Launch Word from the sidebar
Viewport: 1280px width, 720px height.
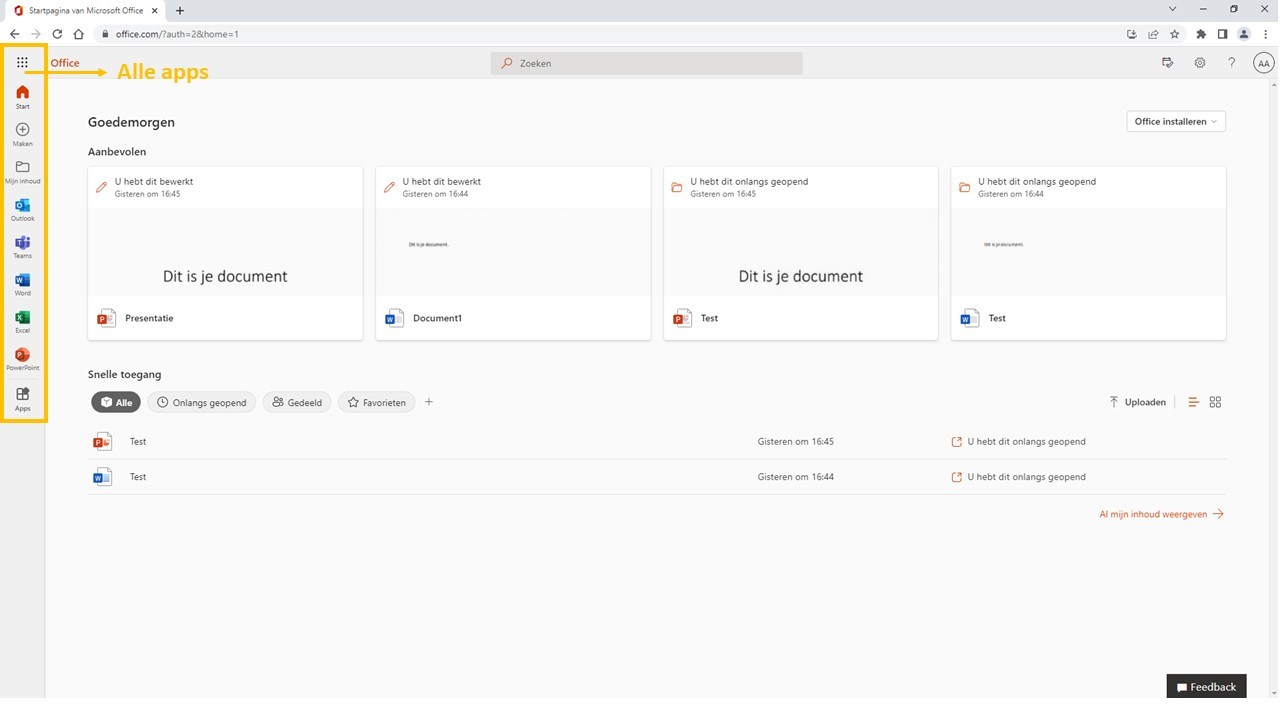tap(22, 284)
